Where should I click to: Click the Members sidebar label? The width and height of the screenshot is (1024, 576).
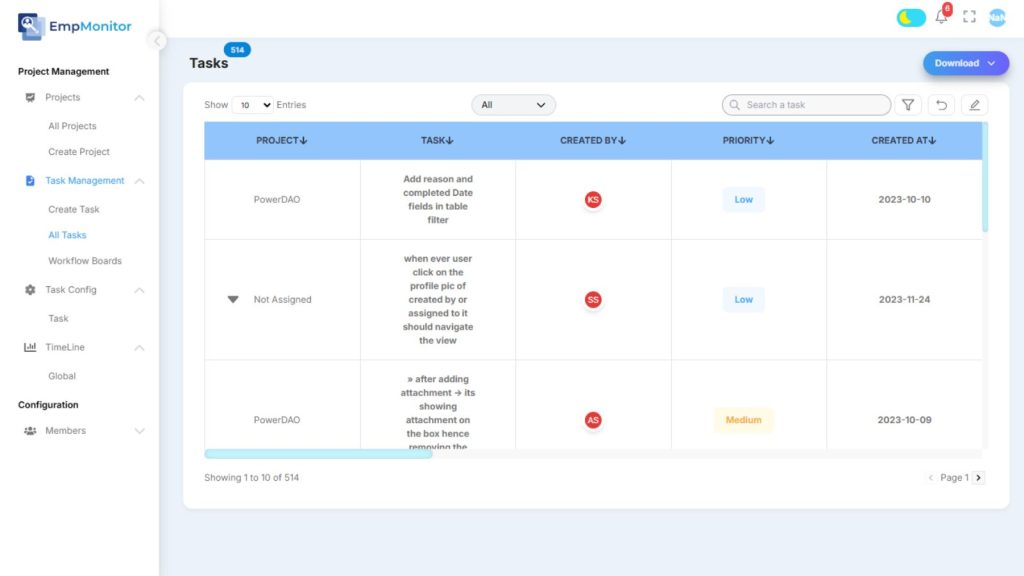coord(65,431)
